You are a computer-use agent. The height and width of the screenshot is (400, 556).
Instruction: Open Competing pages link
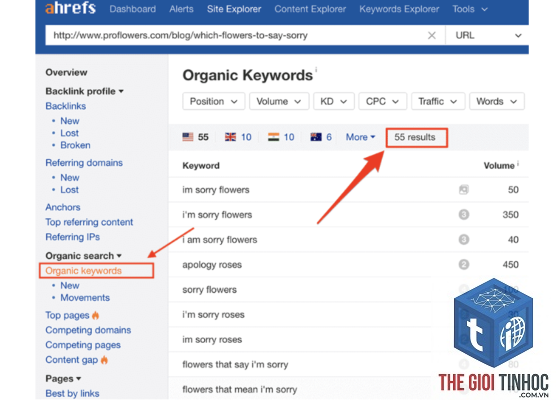click(83, 345)
